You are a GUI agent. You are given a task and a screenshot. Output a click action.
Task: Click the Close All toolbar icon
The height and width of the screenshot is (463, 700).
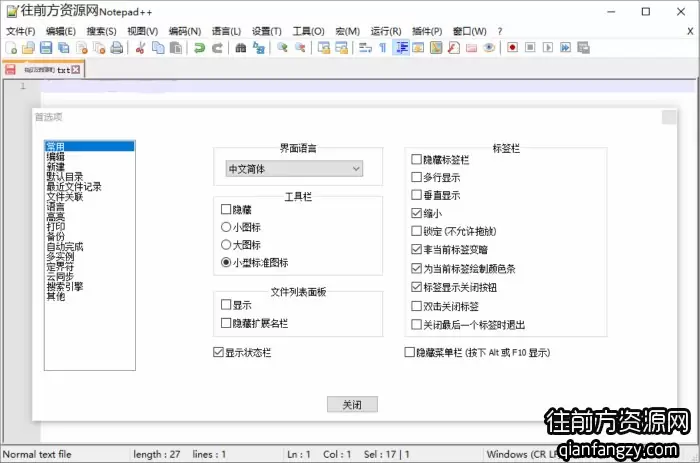[99, 47]
